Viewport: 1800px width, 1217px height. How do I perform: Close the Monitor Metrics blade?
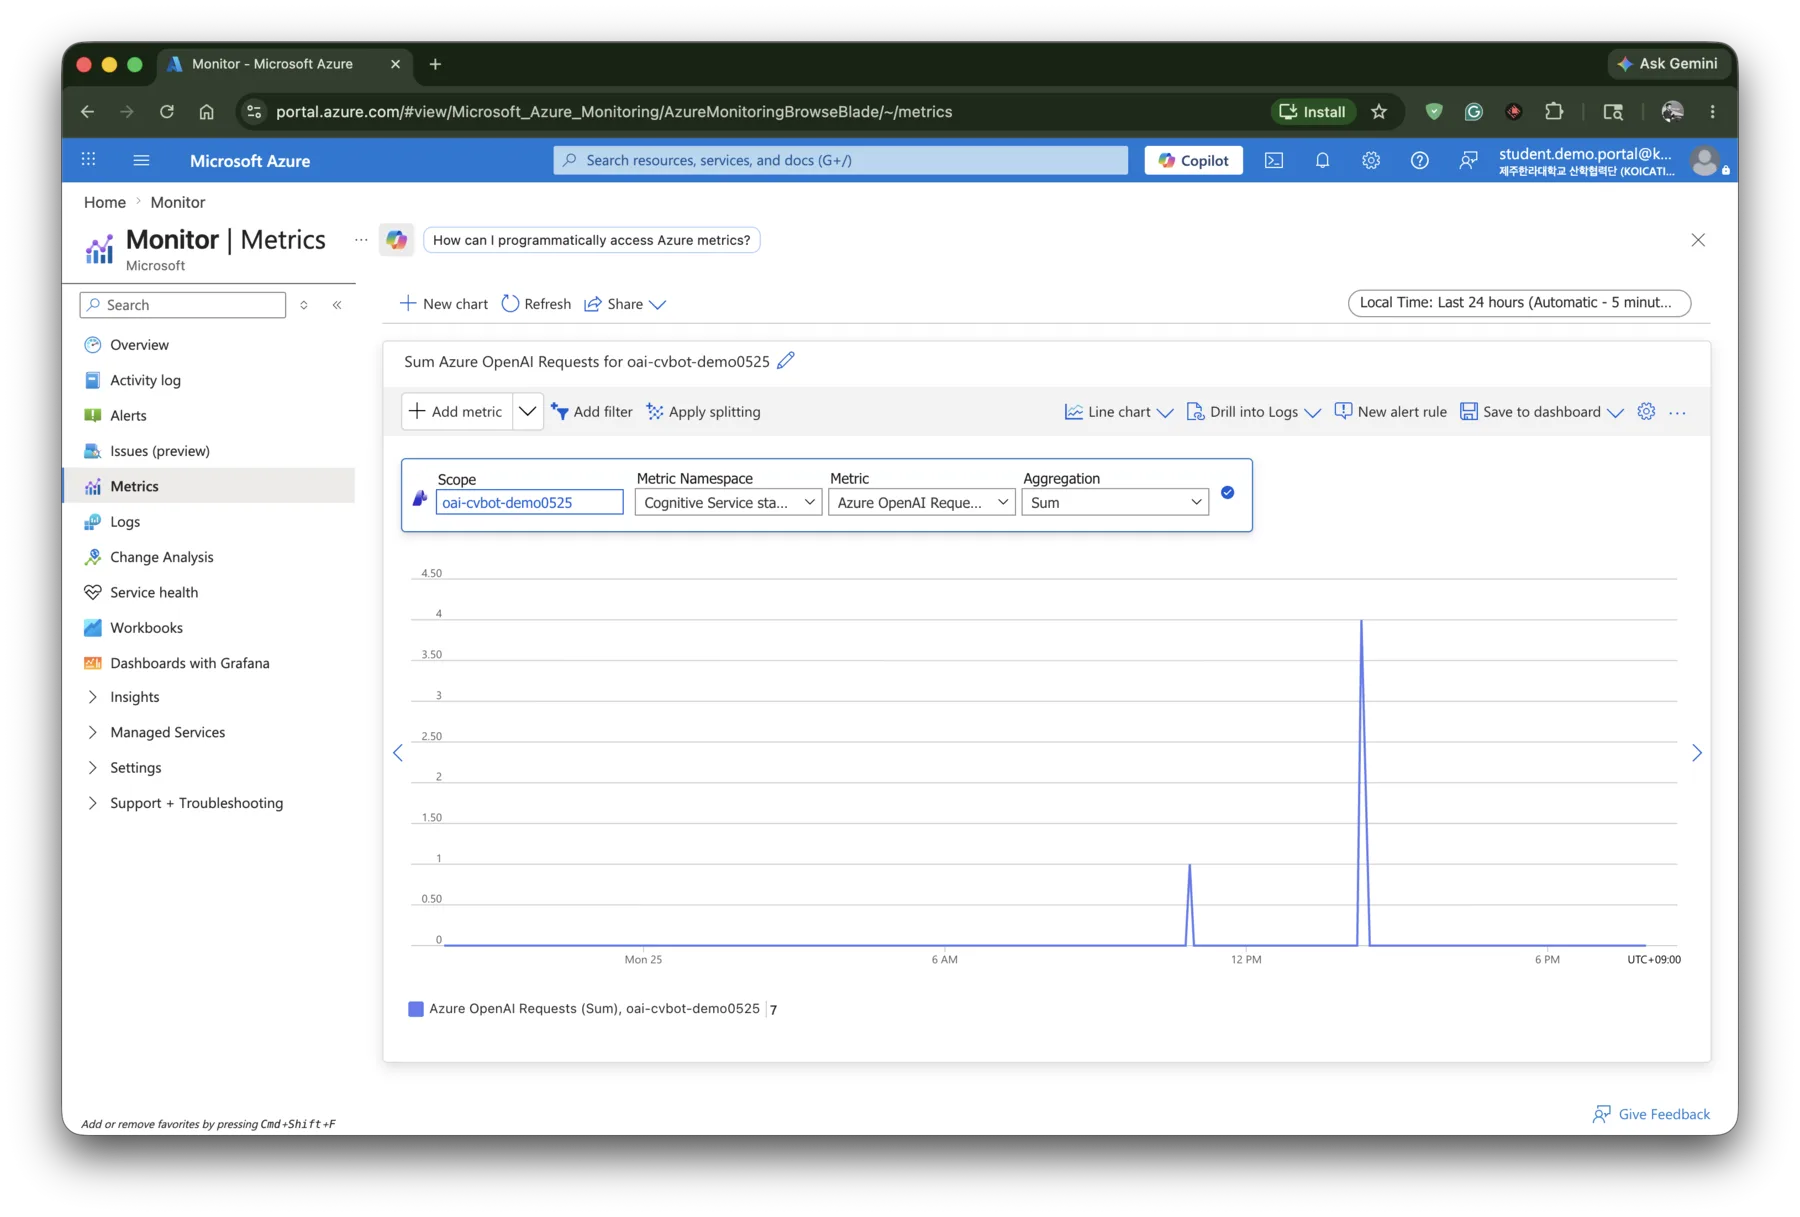(x=1698, y=240)
